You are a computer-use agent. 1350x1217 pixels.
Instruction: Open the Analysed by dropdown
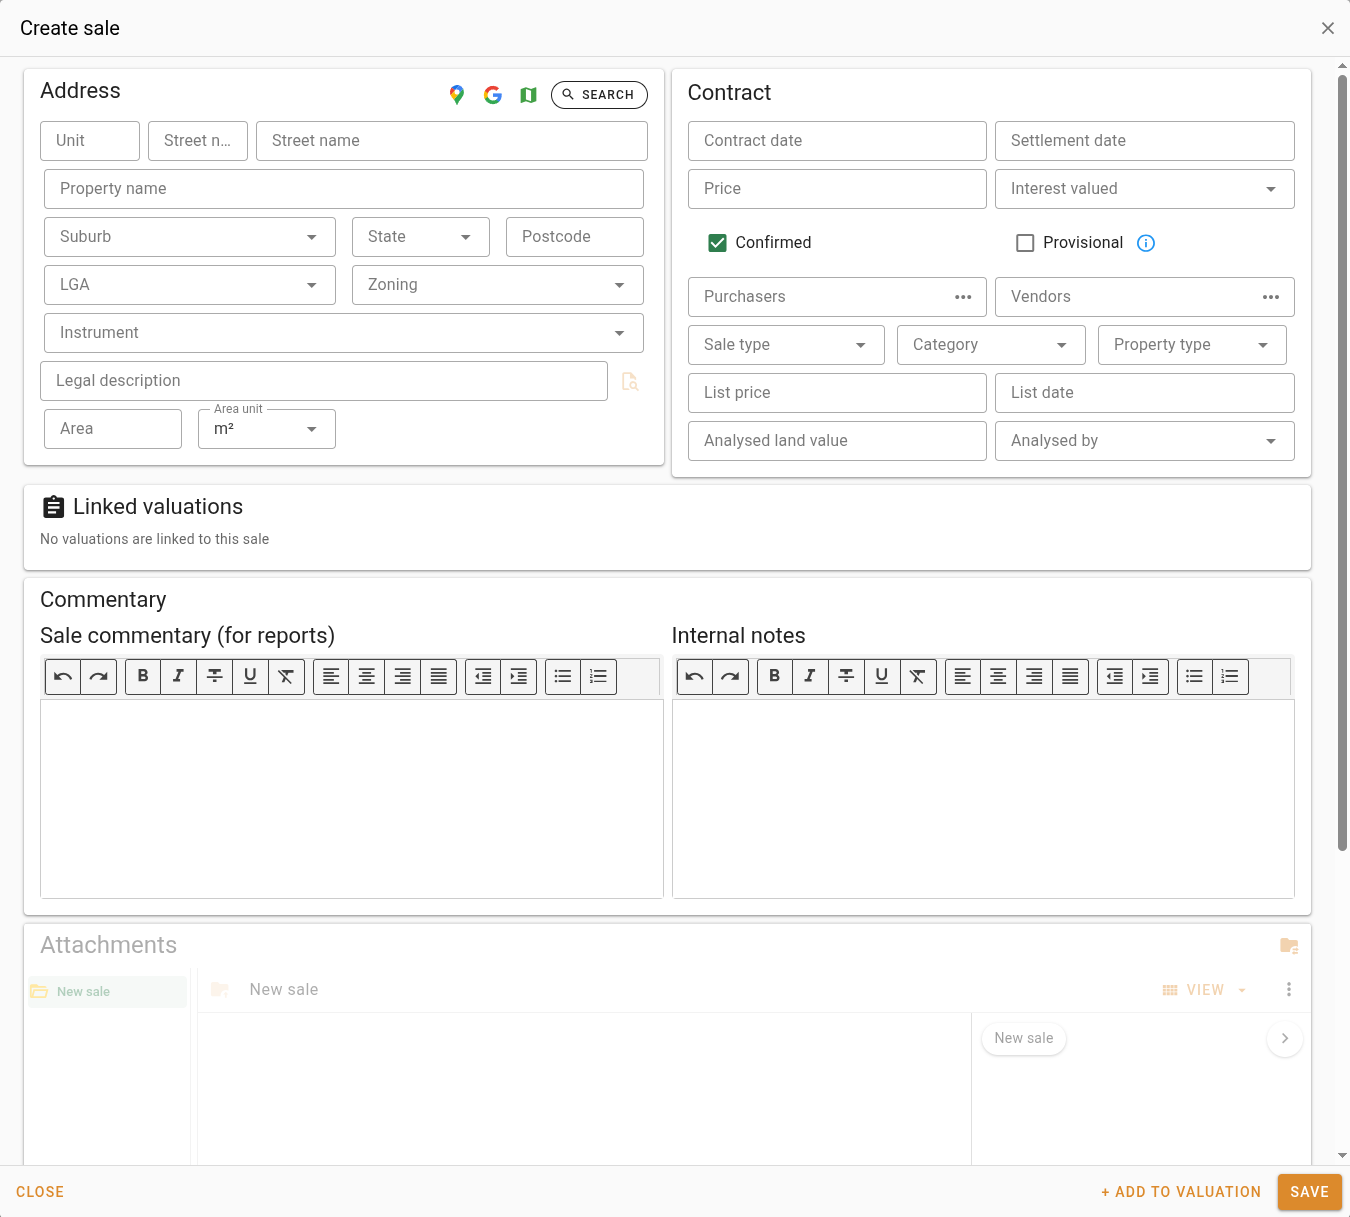pyautogui.click(x=1145, y=441)
